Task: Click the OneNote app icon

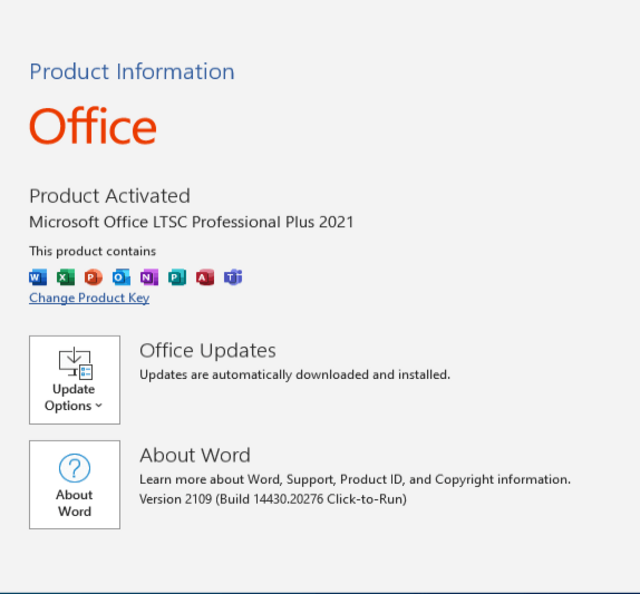Action: pyautogui.click(x=149, y=277)
